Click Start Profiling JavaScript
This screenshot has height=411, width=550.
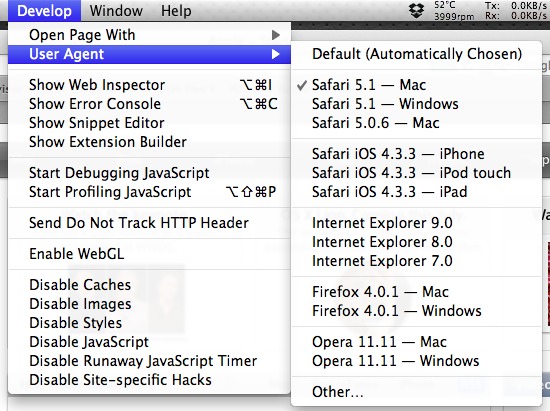pyautogui.click(x=149, y=192)
